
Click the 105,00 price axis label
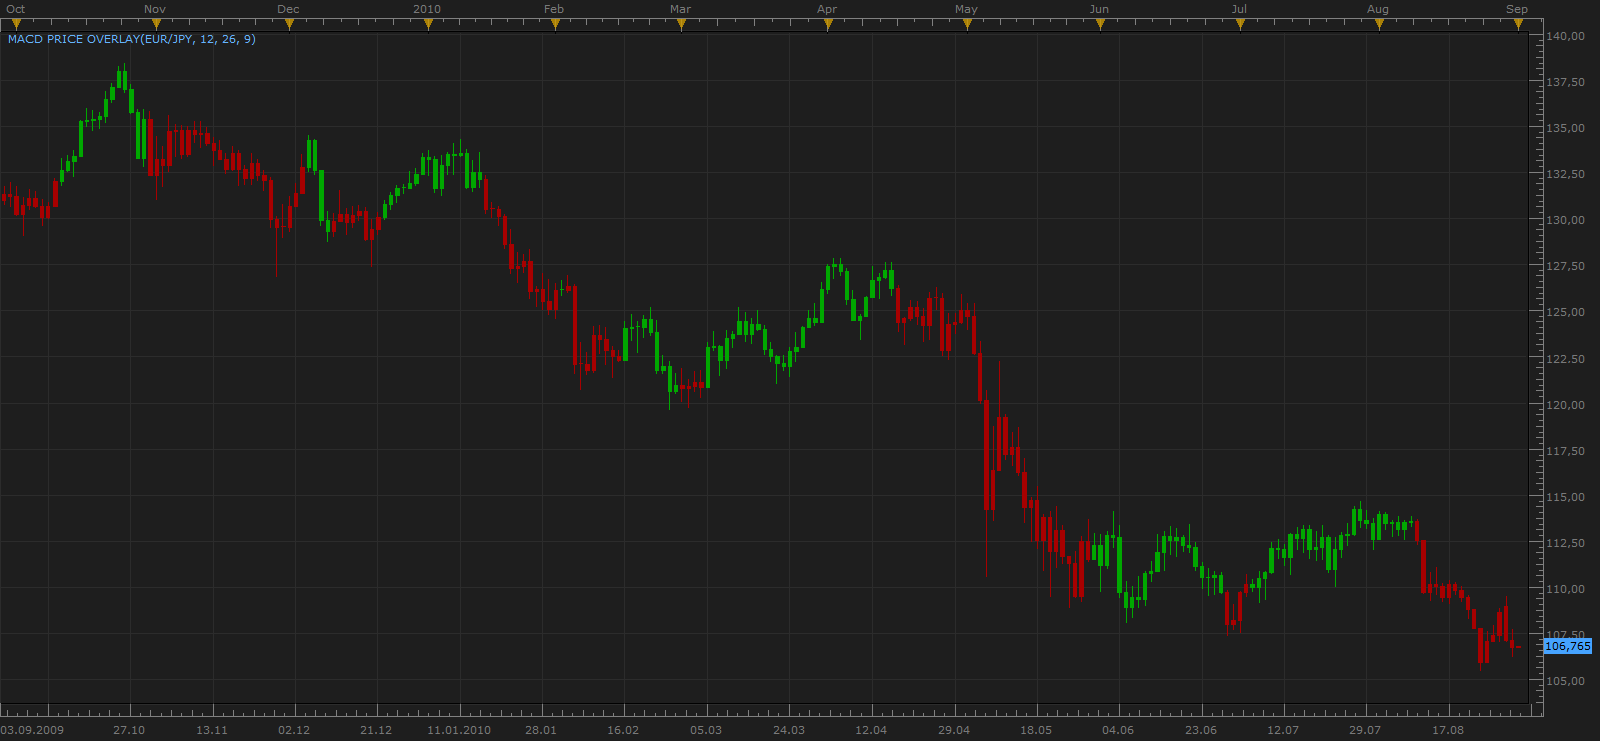click(x=1566, y=681)
